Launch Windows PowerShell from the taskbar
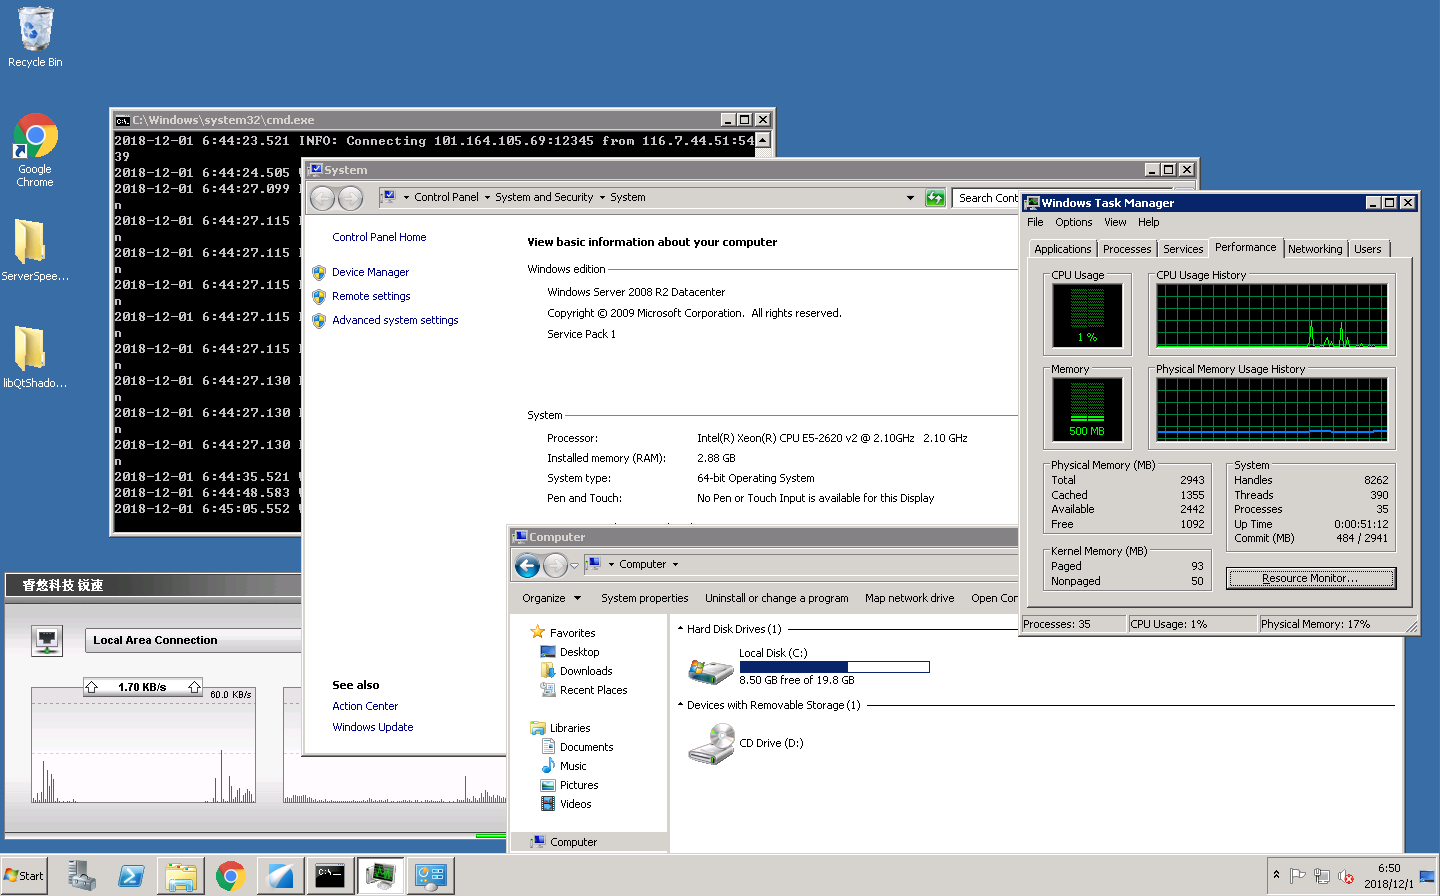Image resolution: width=1440 pixels, height=896 pixels. pos(131,876)
